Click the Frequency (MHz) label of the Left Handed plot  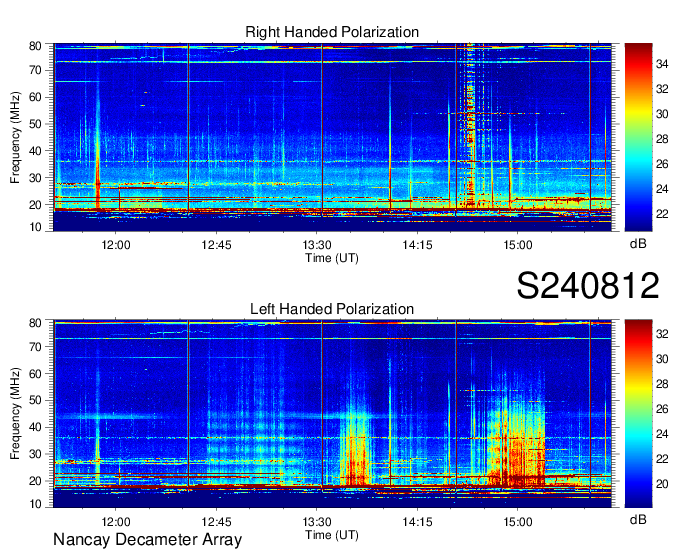(15, 414)
